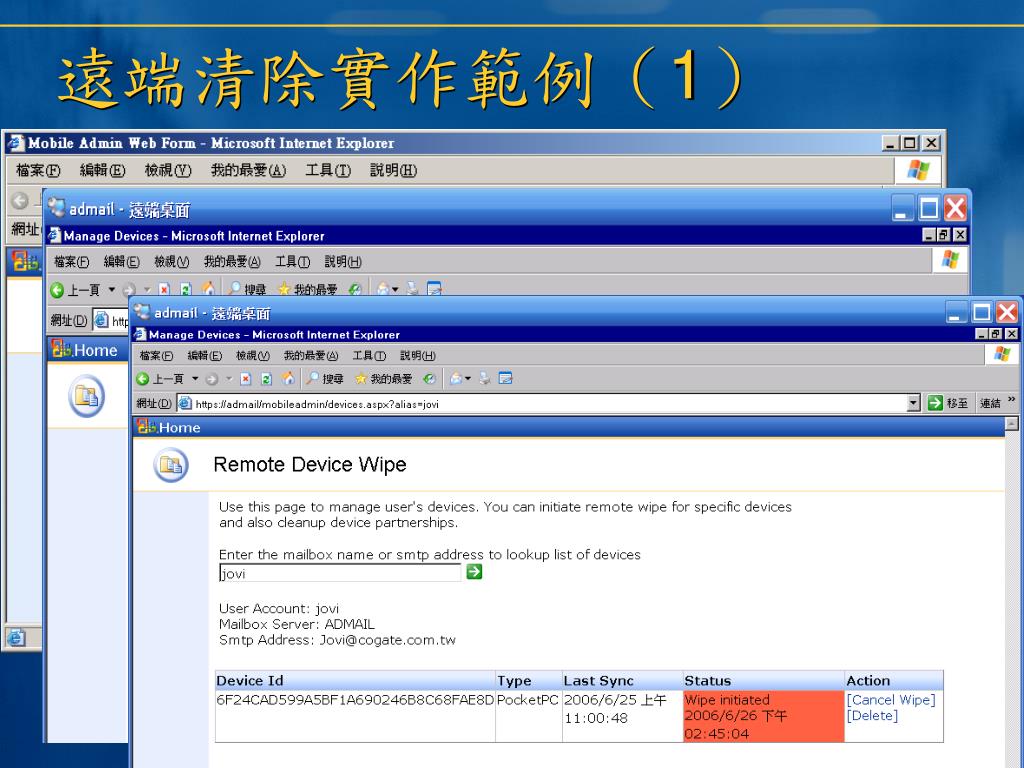Open 說明(H) menu in front Manage Devices window
Viewport: 1024px width, 768px height.
coord(418,356)
